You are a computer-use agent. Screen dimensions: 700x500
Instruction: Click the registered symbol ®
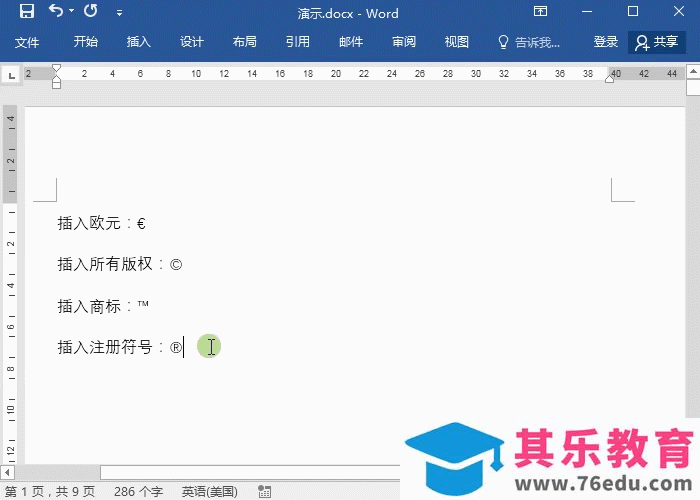click(175, 347)
